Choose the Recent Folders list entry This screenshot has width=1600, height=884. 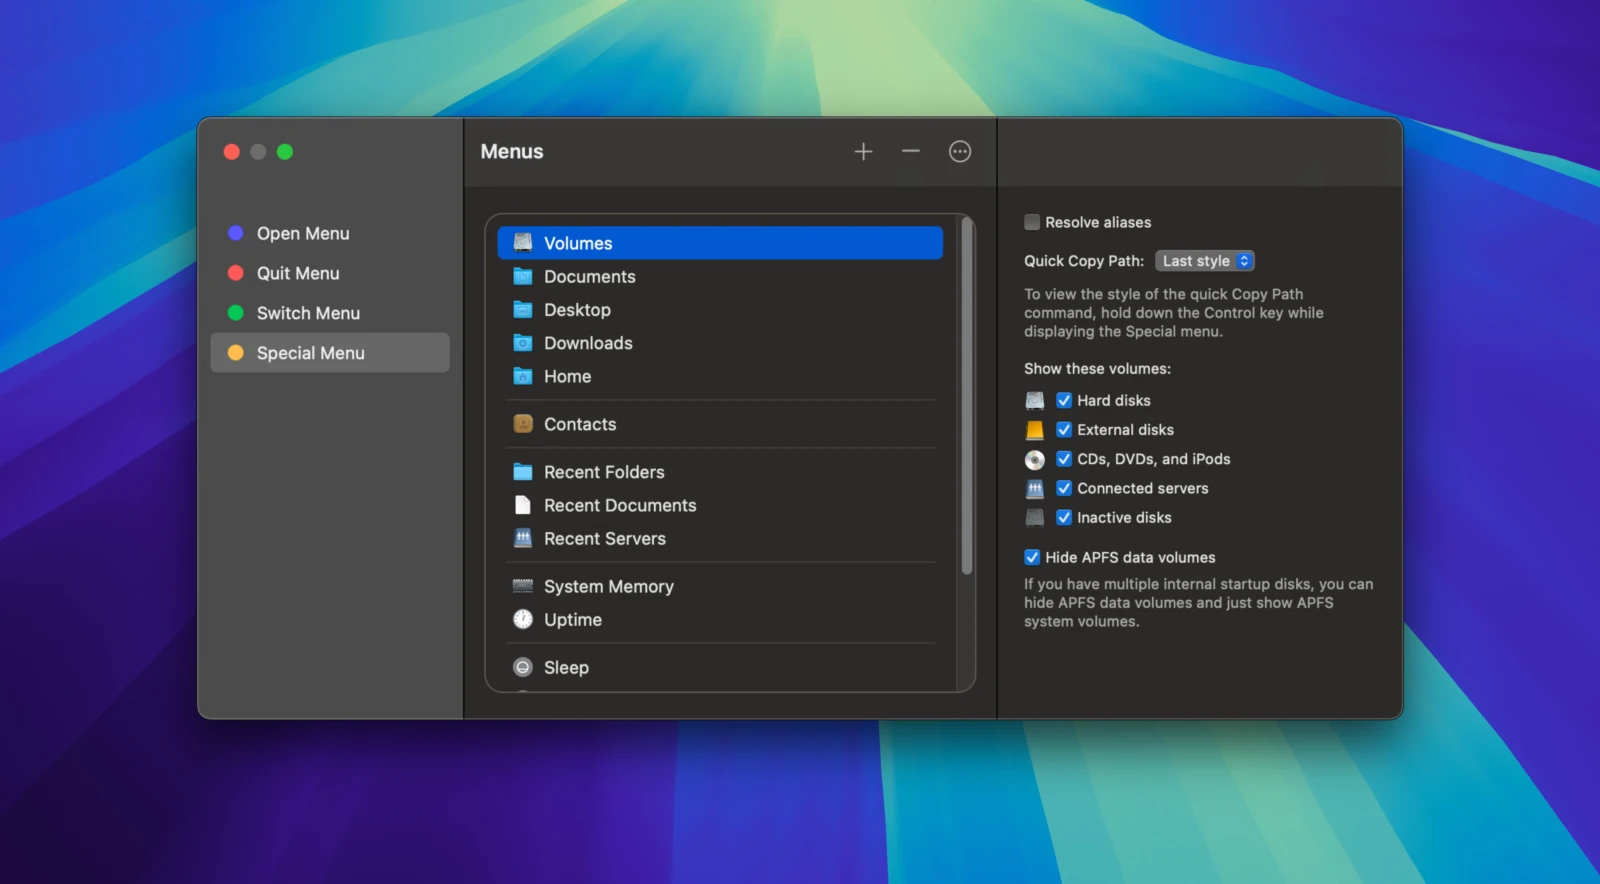(x=604, y=472)
